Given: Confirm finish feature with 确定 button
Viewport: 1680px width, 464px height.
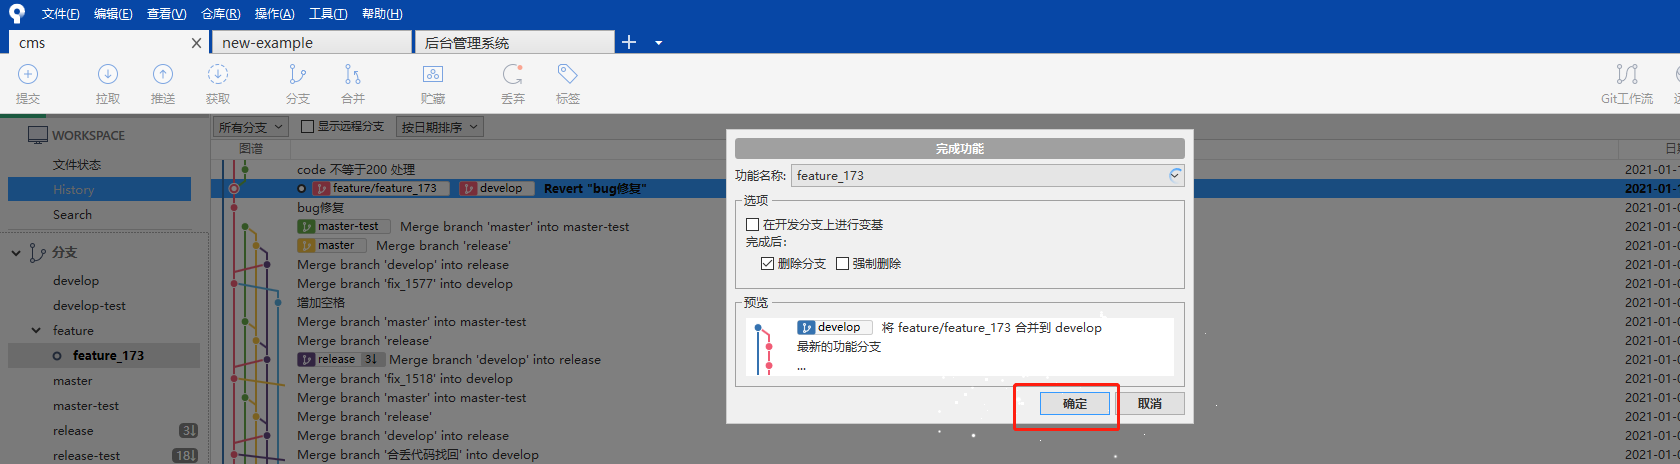Looking at the screenshot, I should click(1074, 404).
